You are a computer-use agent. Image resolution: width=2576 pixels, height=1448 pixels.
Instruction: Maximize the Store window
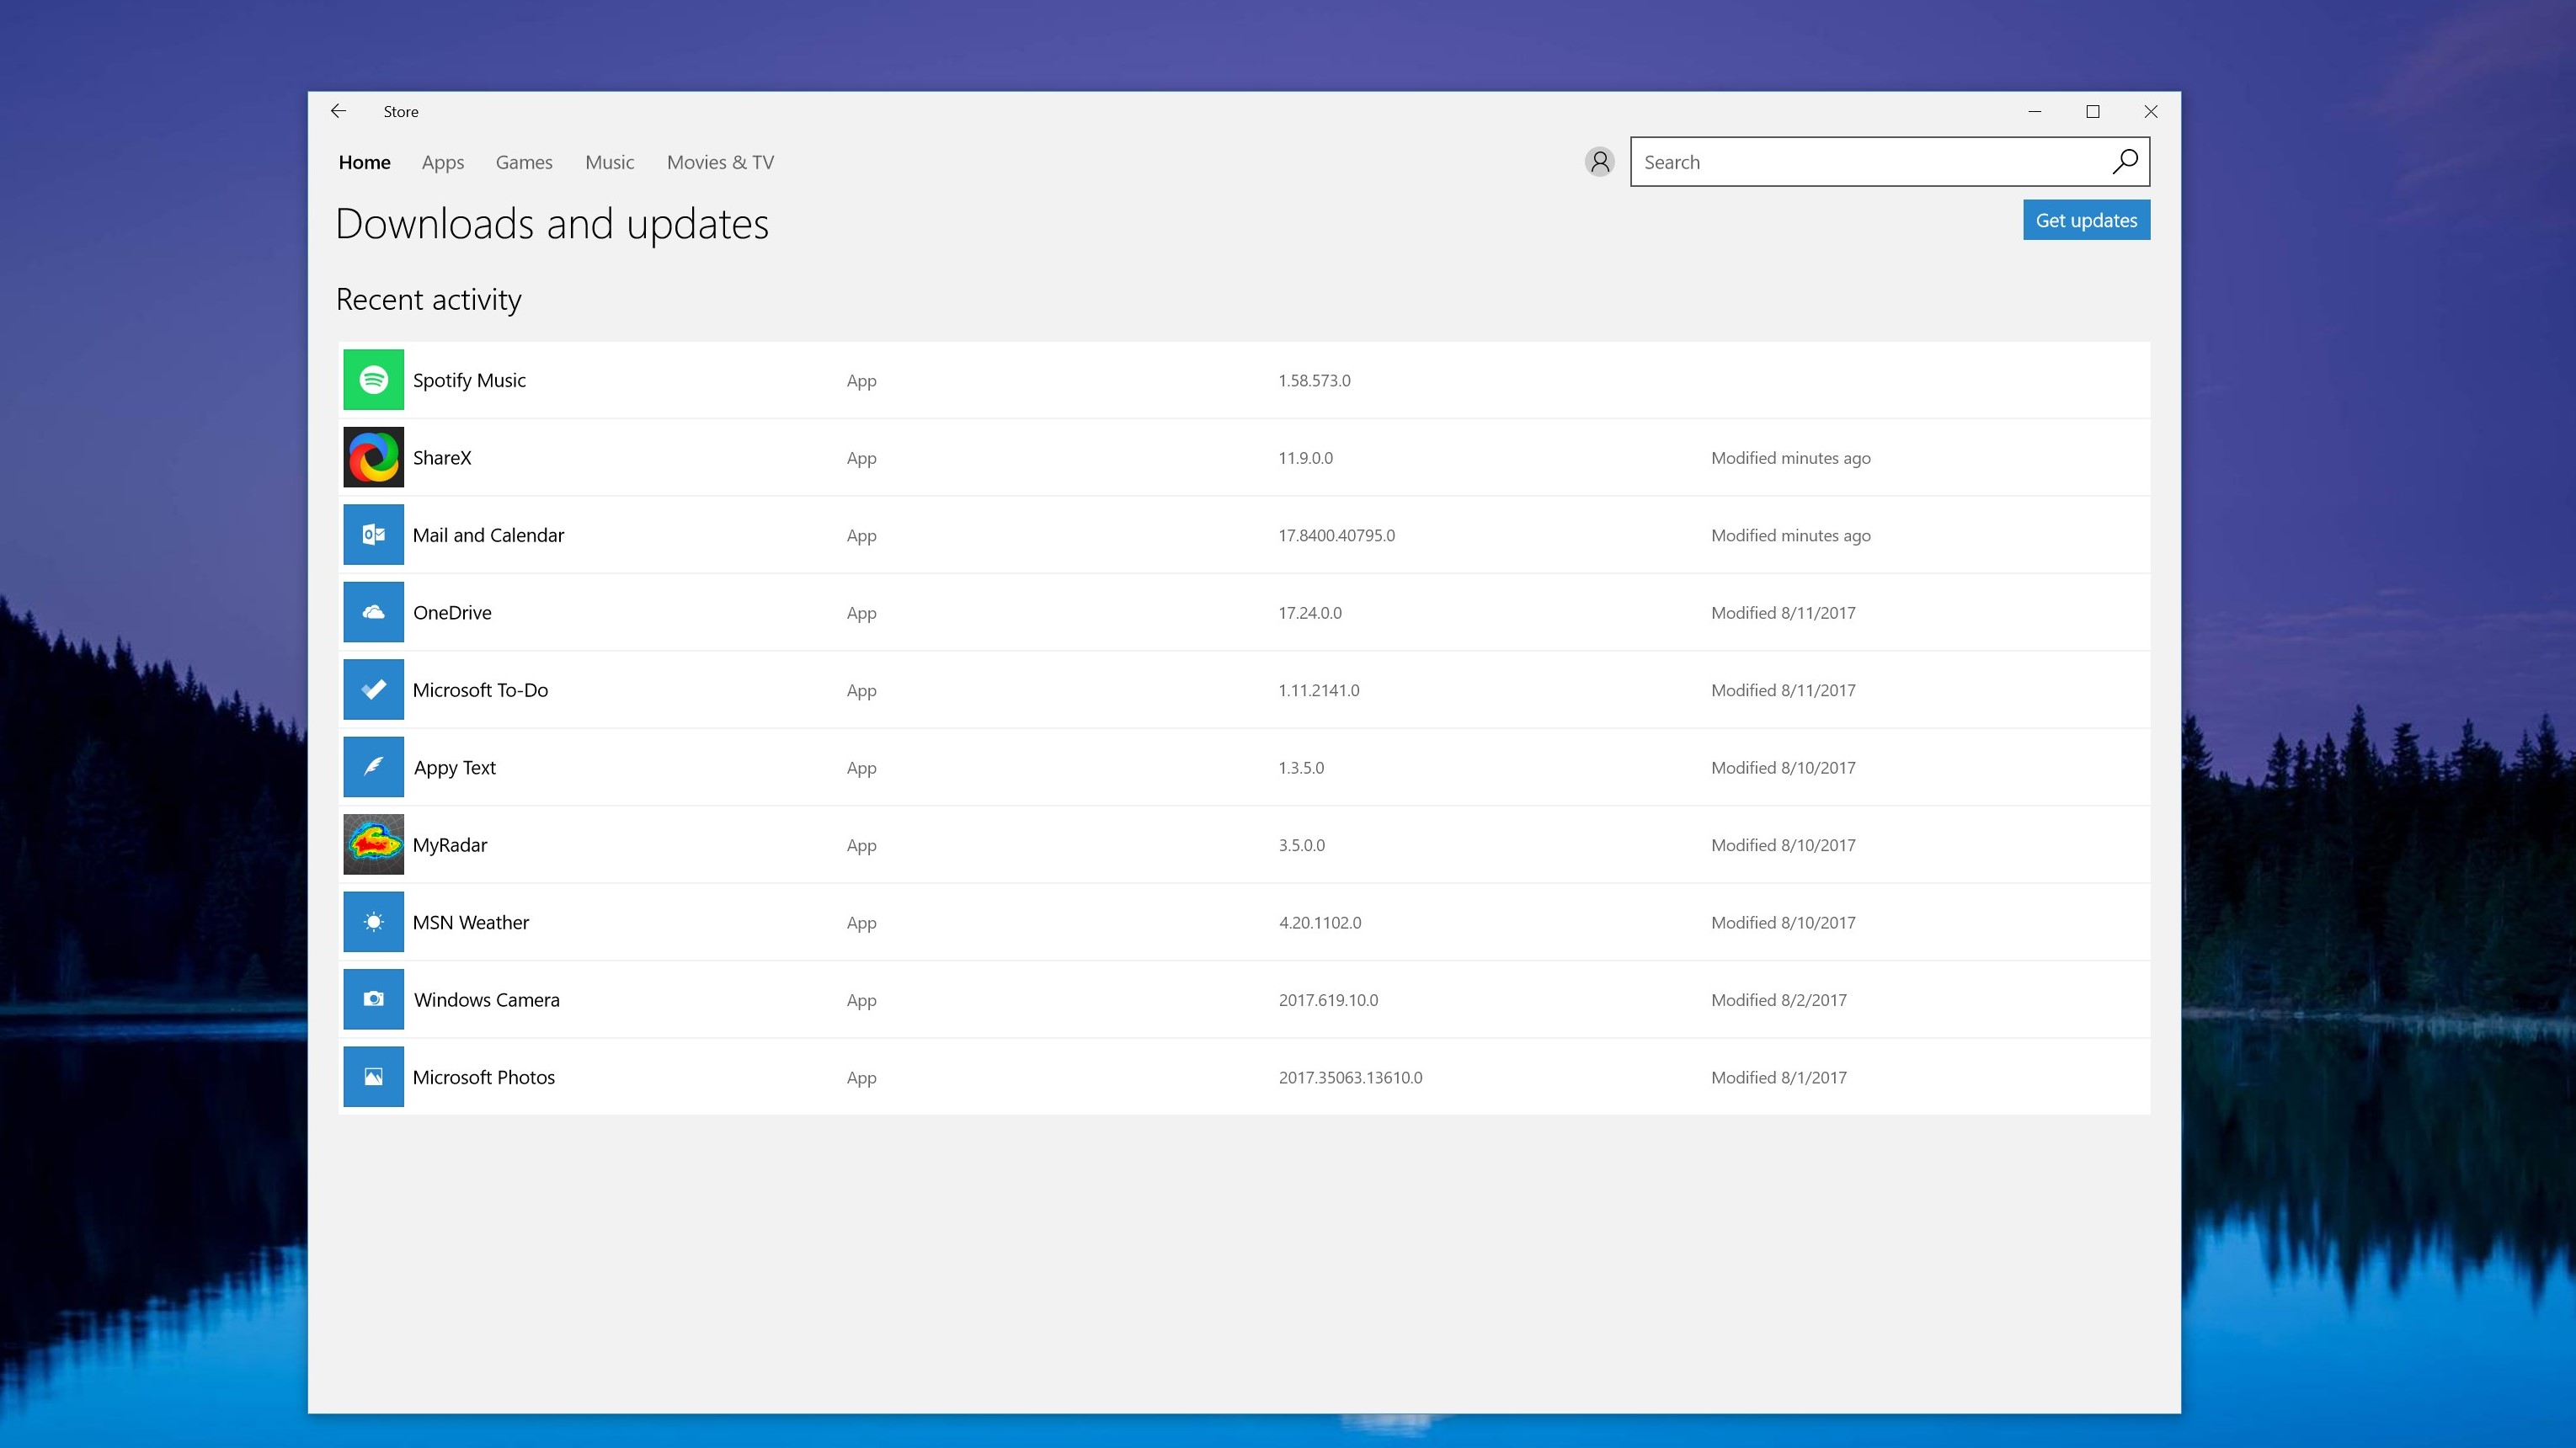coord(2092,111)
